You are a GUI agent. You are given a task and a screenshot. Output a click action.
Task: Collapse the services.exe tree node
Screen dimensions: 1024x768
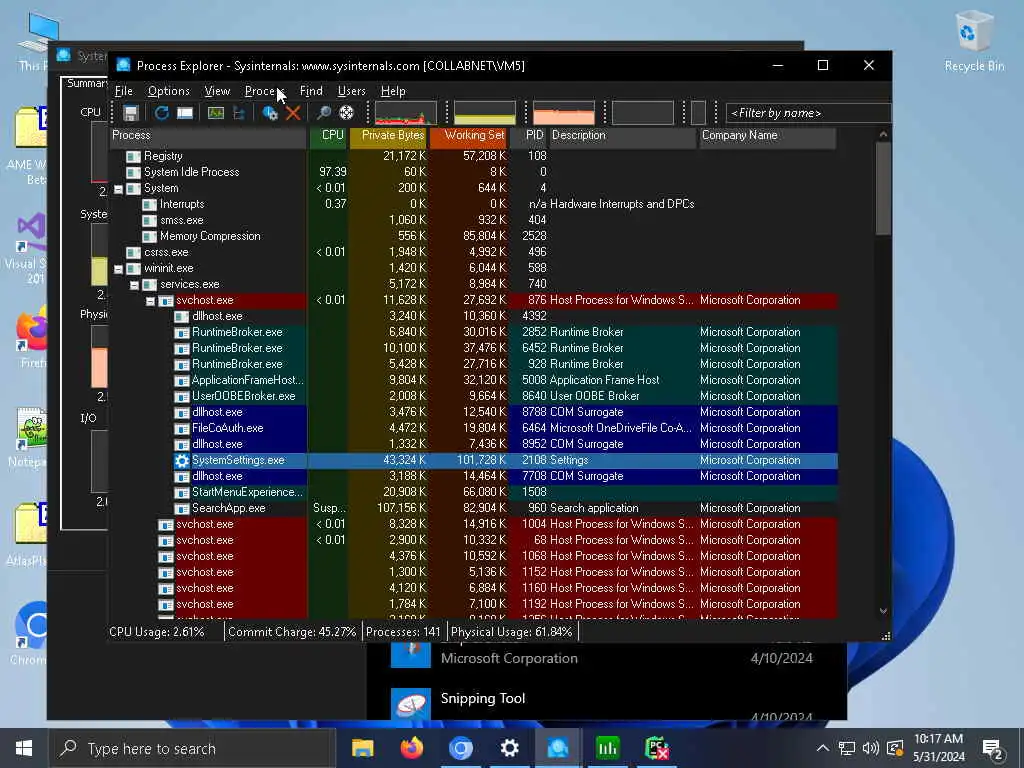coord(134,285)
